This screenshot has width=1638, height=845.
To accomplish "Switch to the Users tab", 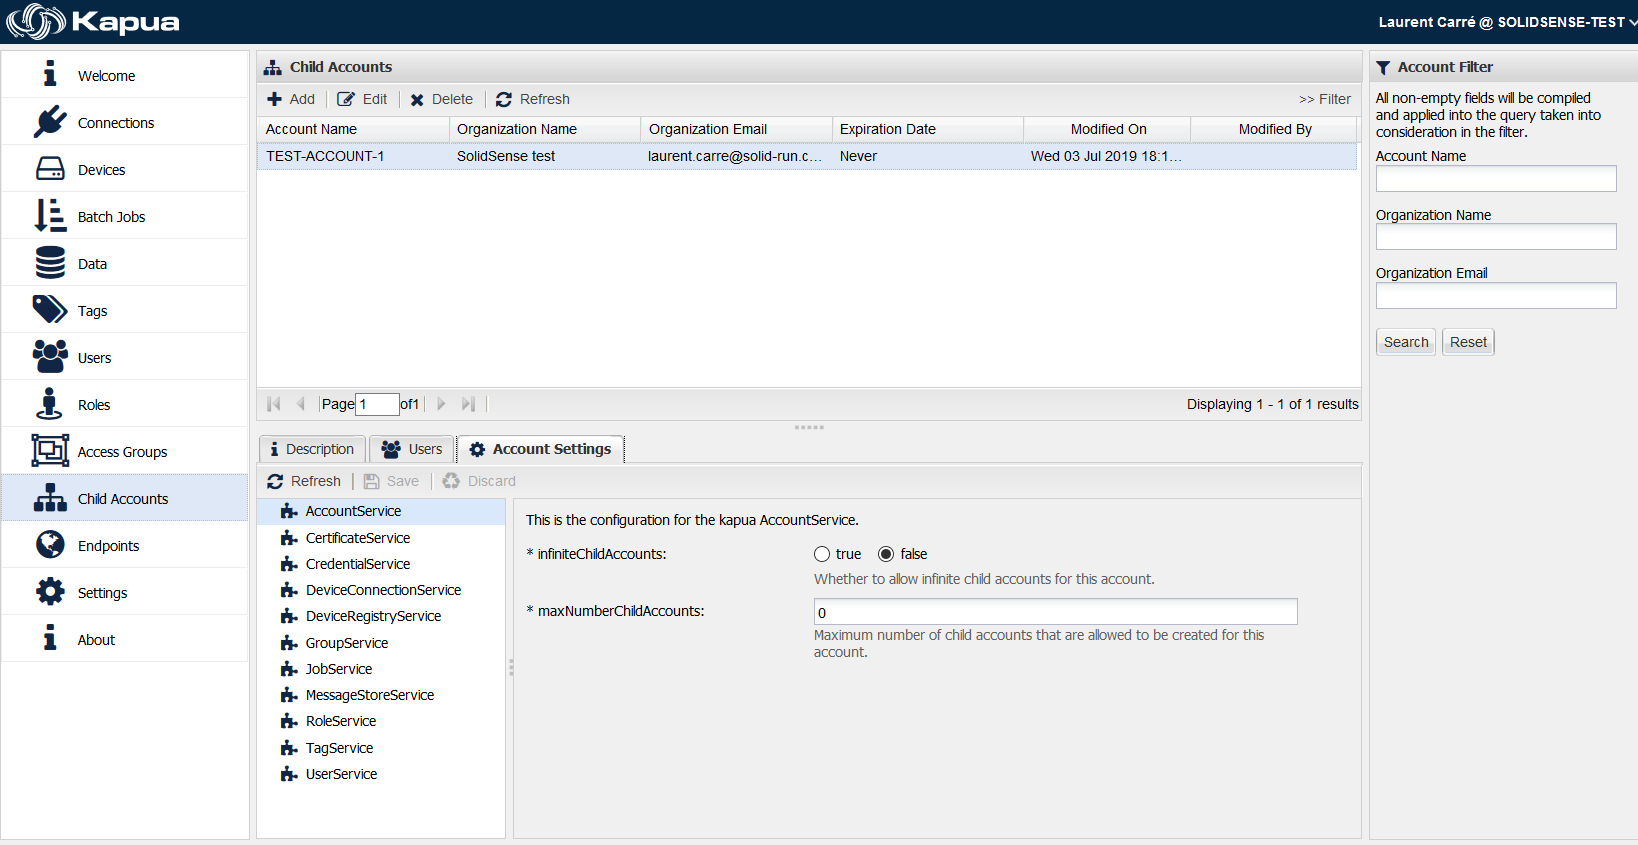I will coord(412,449).
